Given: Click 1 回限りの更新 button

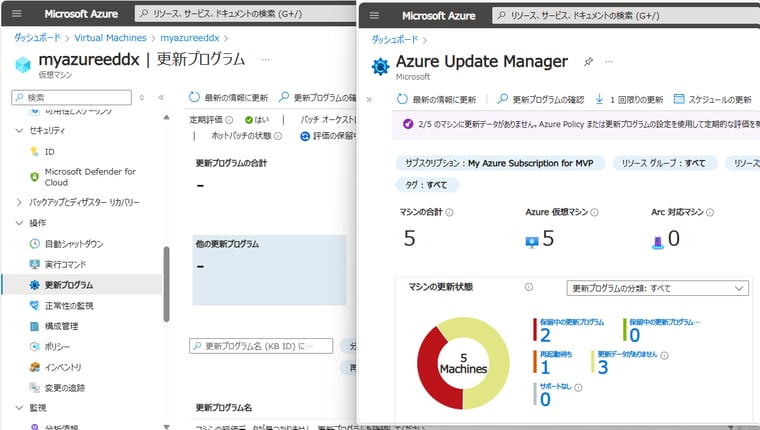Looking at the screenshot, I should click(x=629, y=99).
